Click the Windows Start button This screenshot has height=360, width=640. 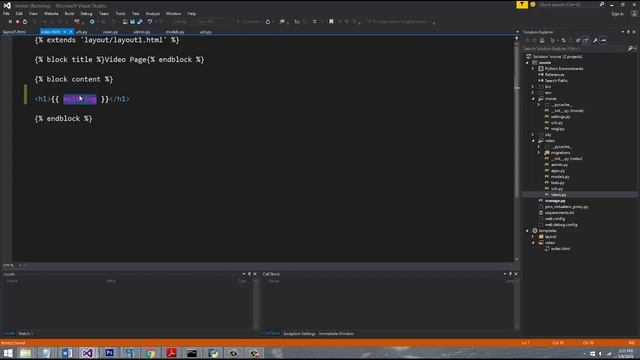[7, 353]
